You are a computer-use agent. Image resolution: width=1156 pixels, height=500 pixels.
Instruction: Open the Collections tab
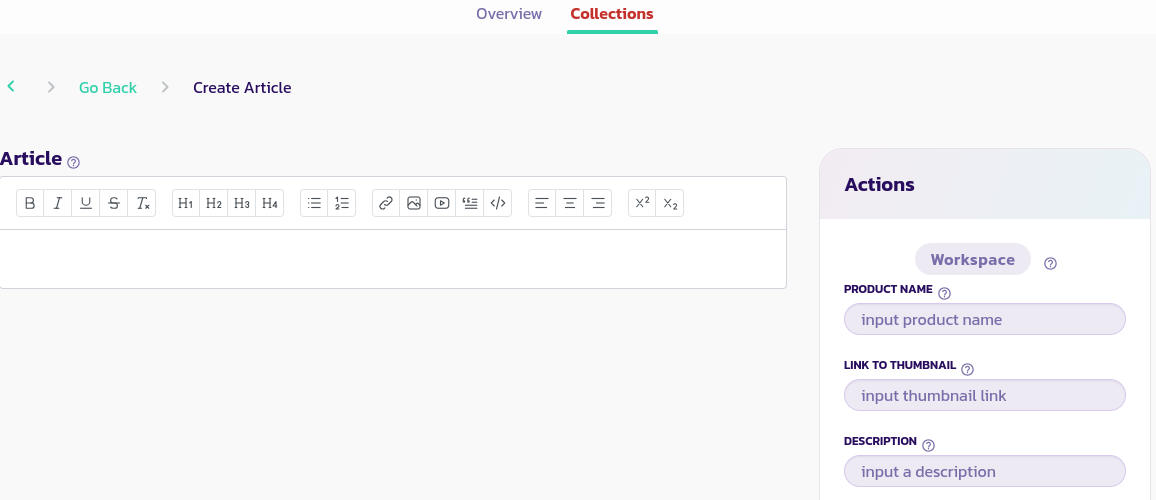click(x=612, y=14)
